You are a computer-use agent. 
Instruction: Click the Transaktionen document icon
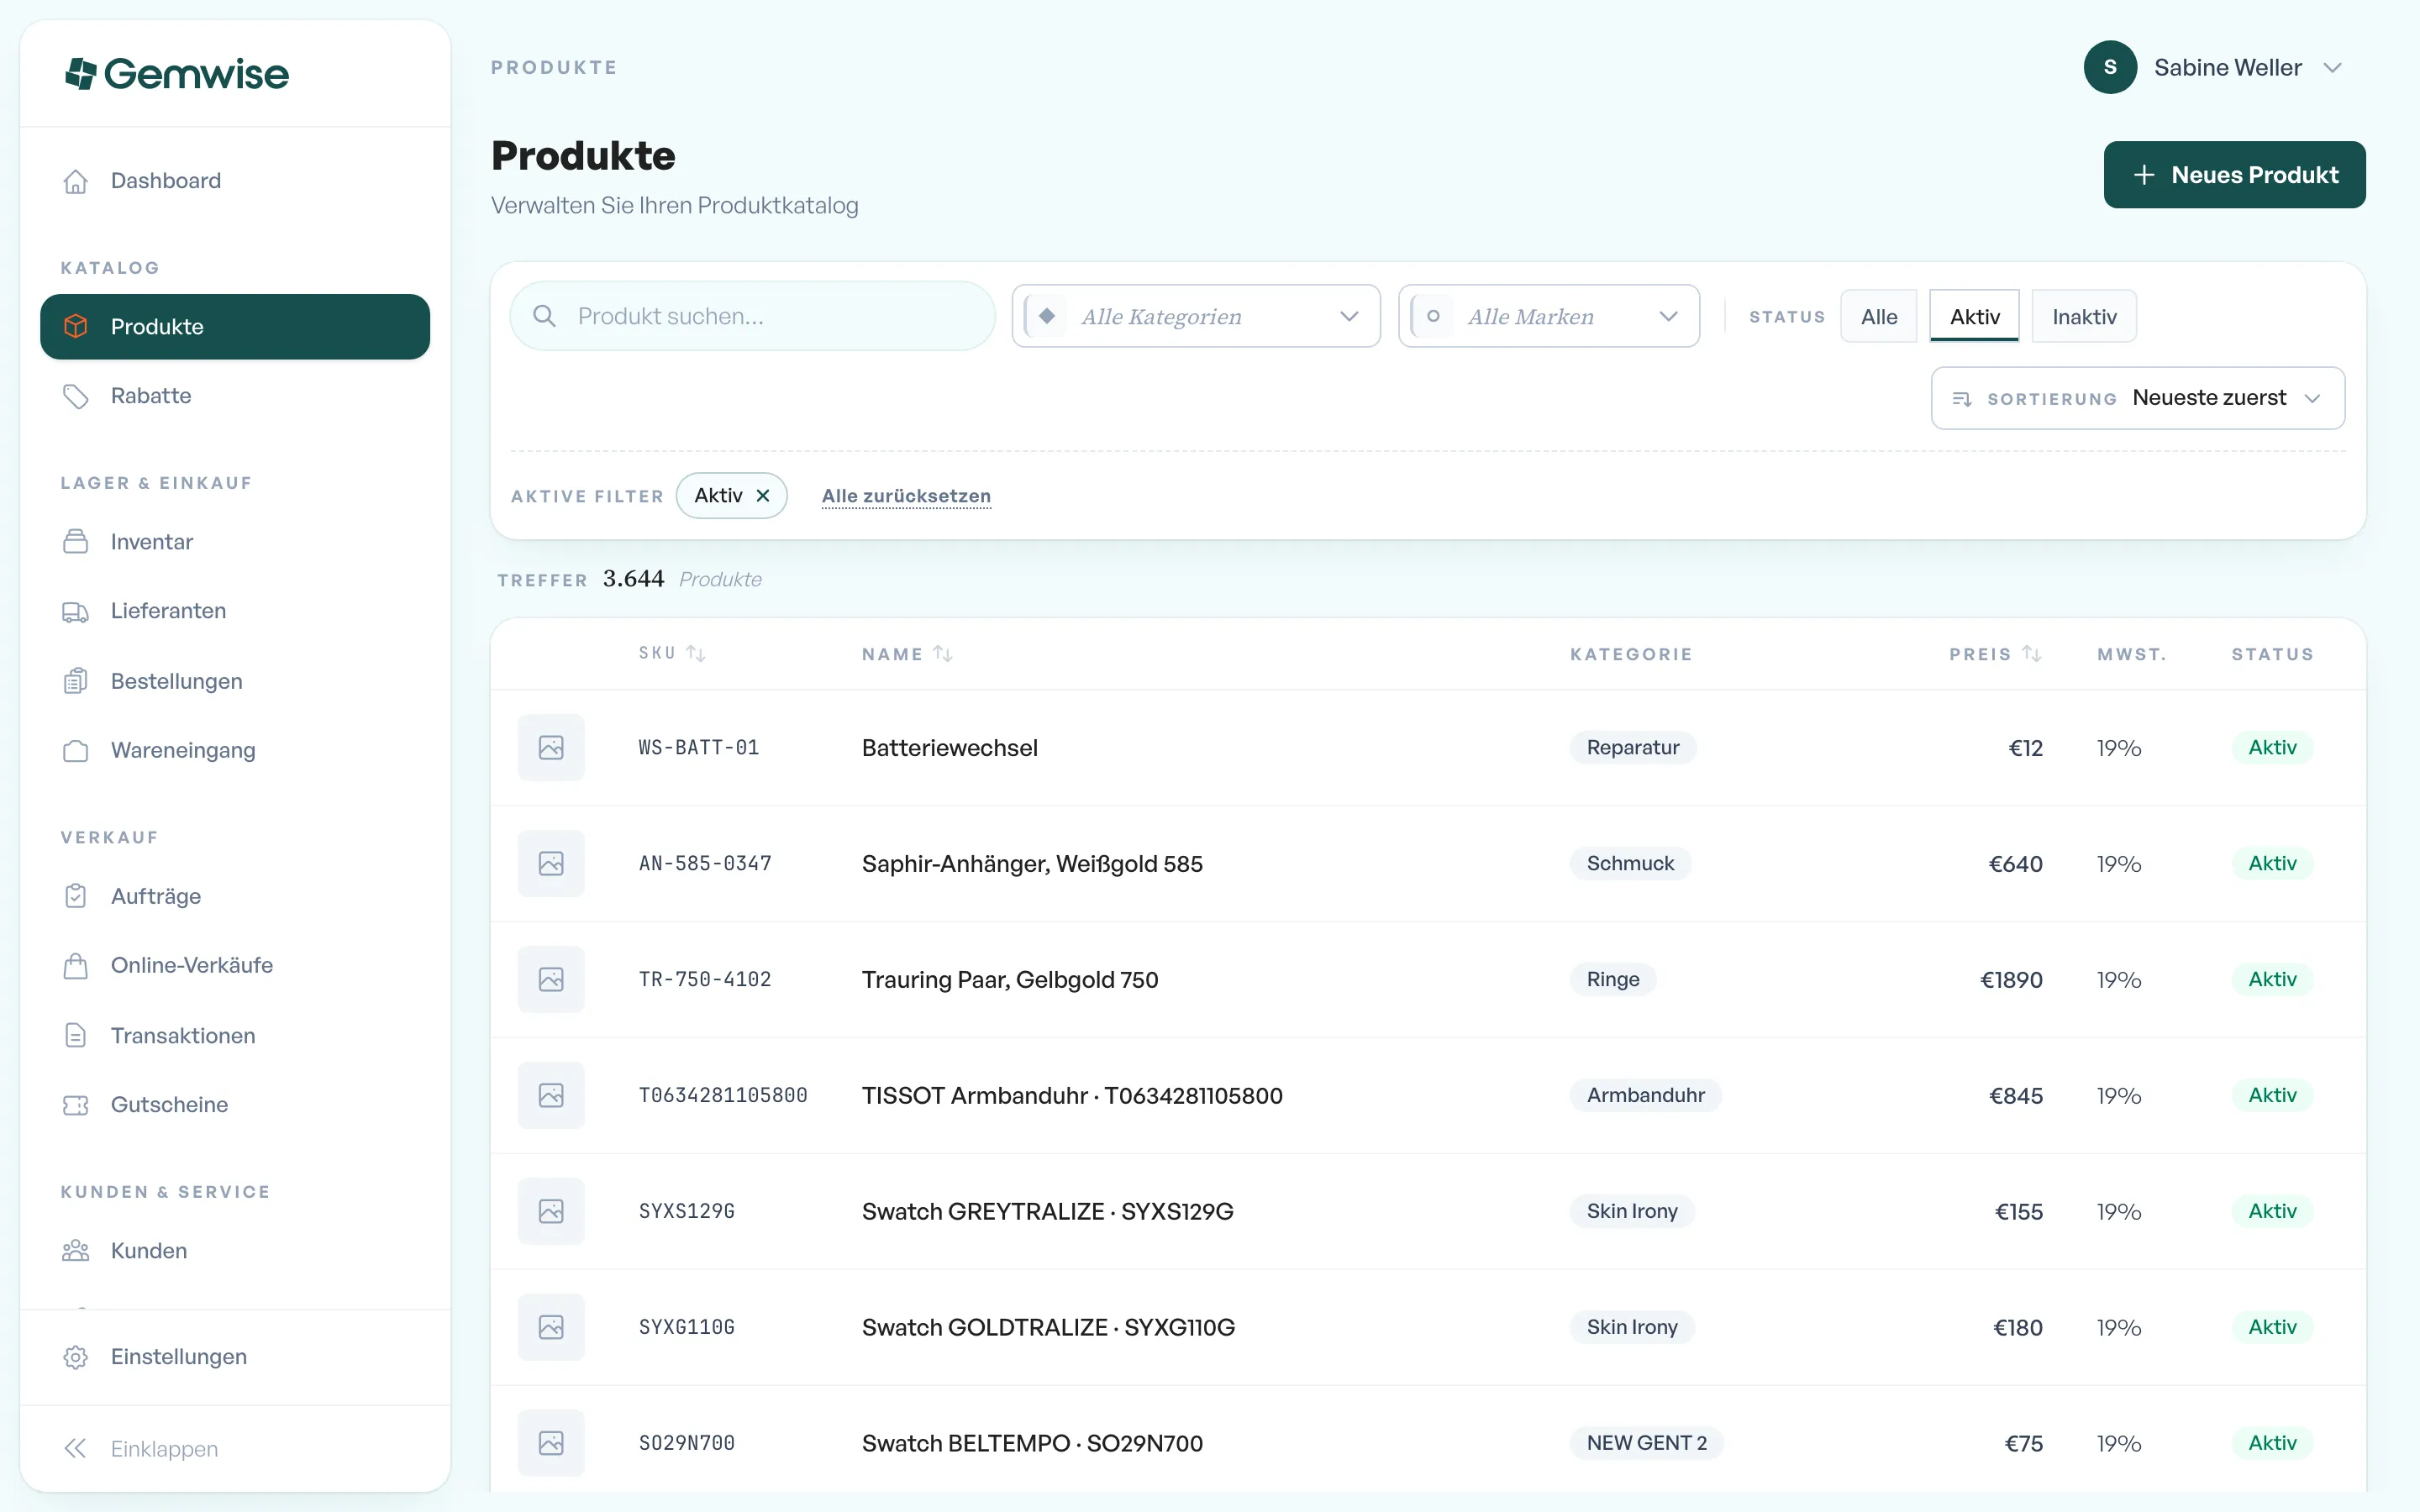pyautogui.click(x=76, y=1035)
